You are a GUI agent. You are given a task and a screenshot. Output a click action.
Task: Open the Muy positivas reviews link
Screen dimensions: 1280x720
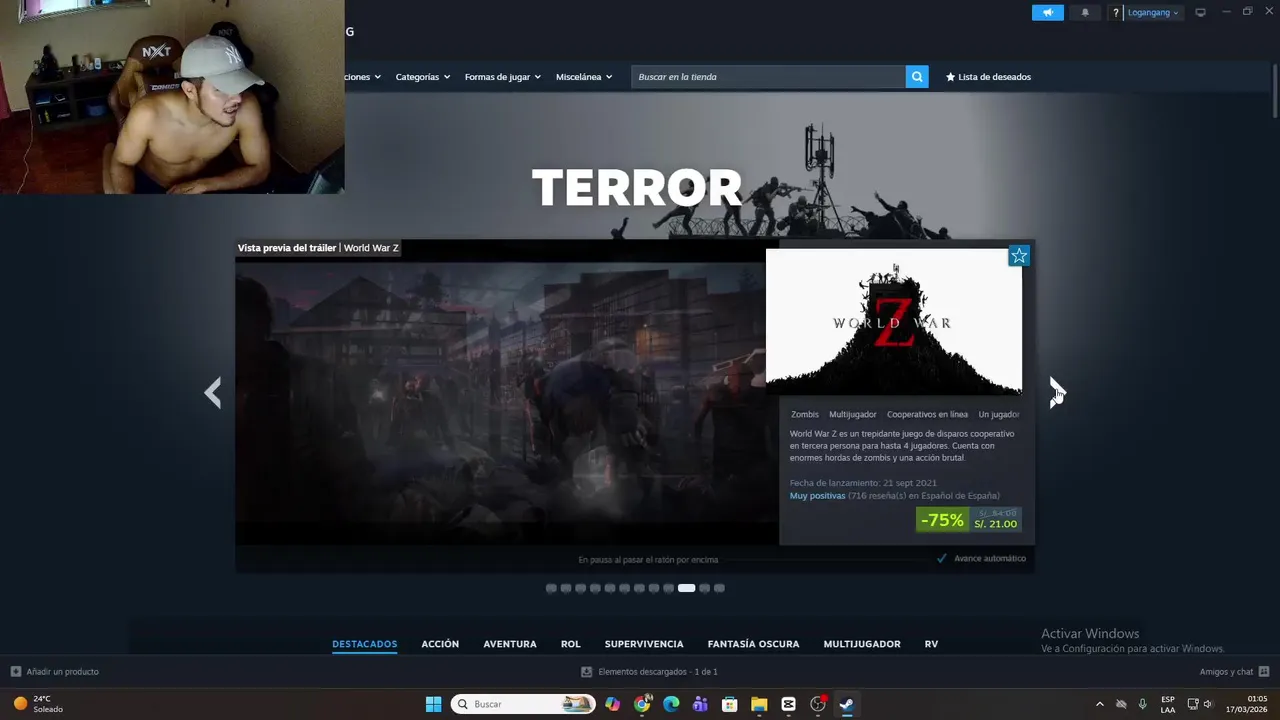[x=817, y=496]
